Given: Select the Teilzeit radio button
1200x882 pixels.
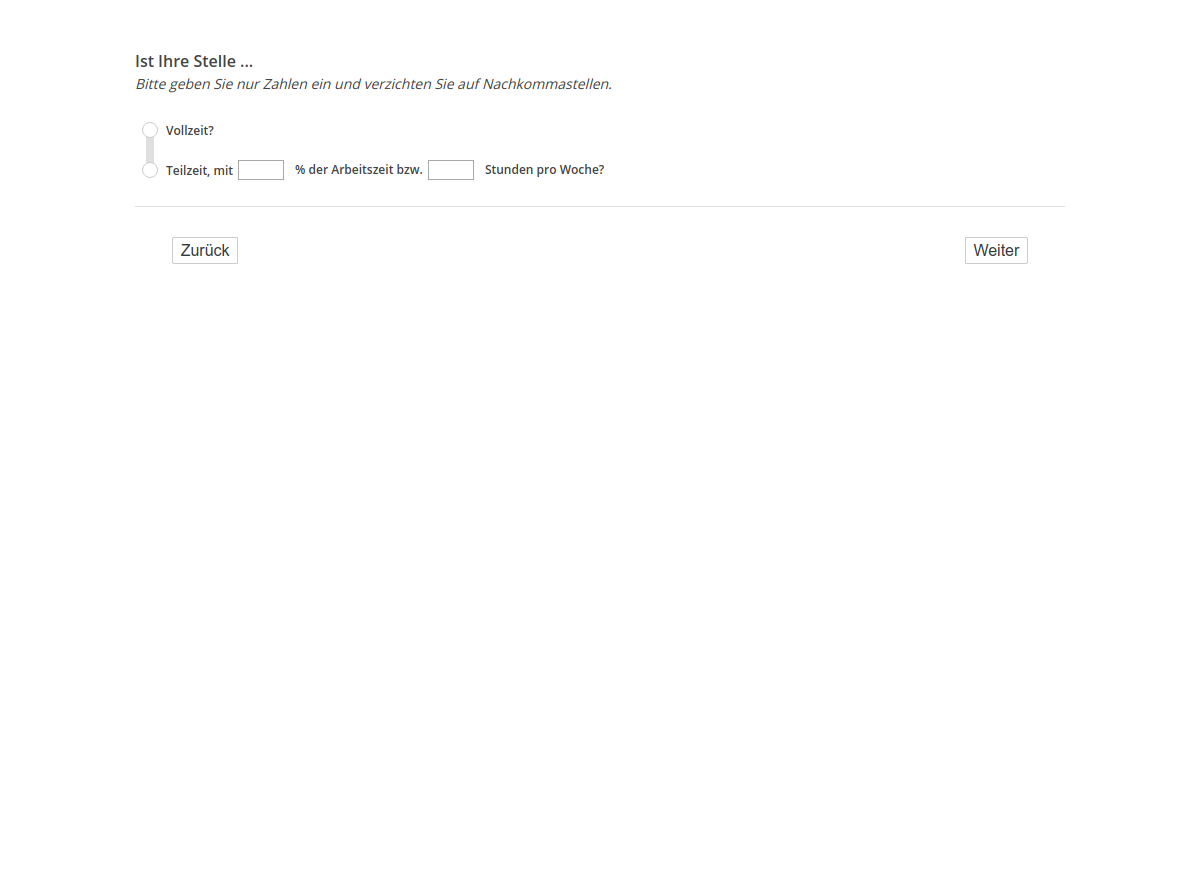Looking at the screenshot, I should click(150, 170).
